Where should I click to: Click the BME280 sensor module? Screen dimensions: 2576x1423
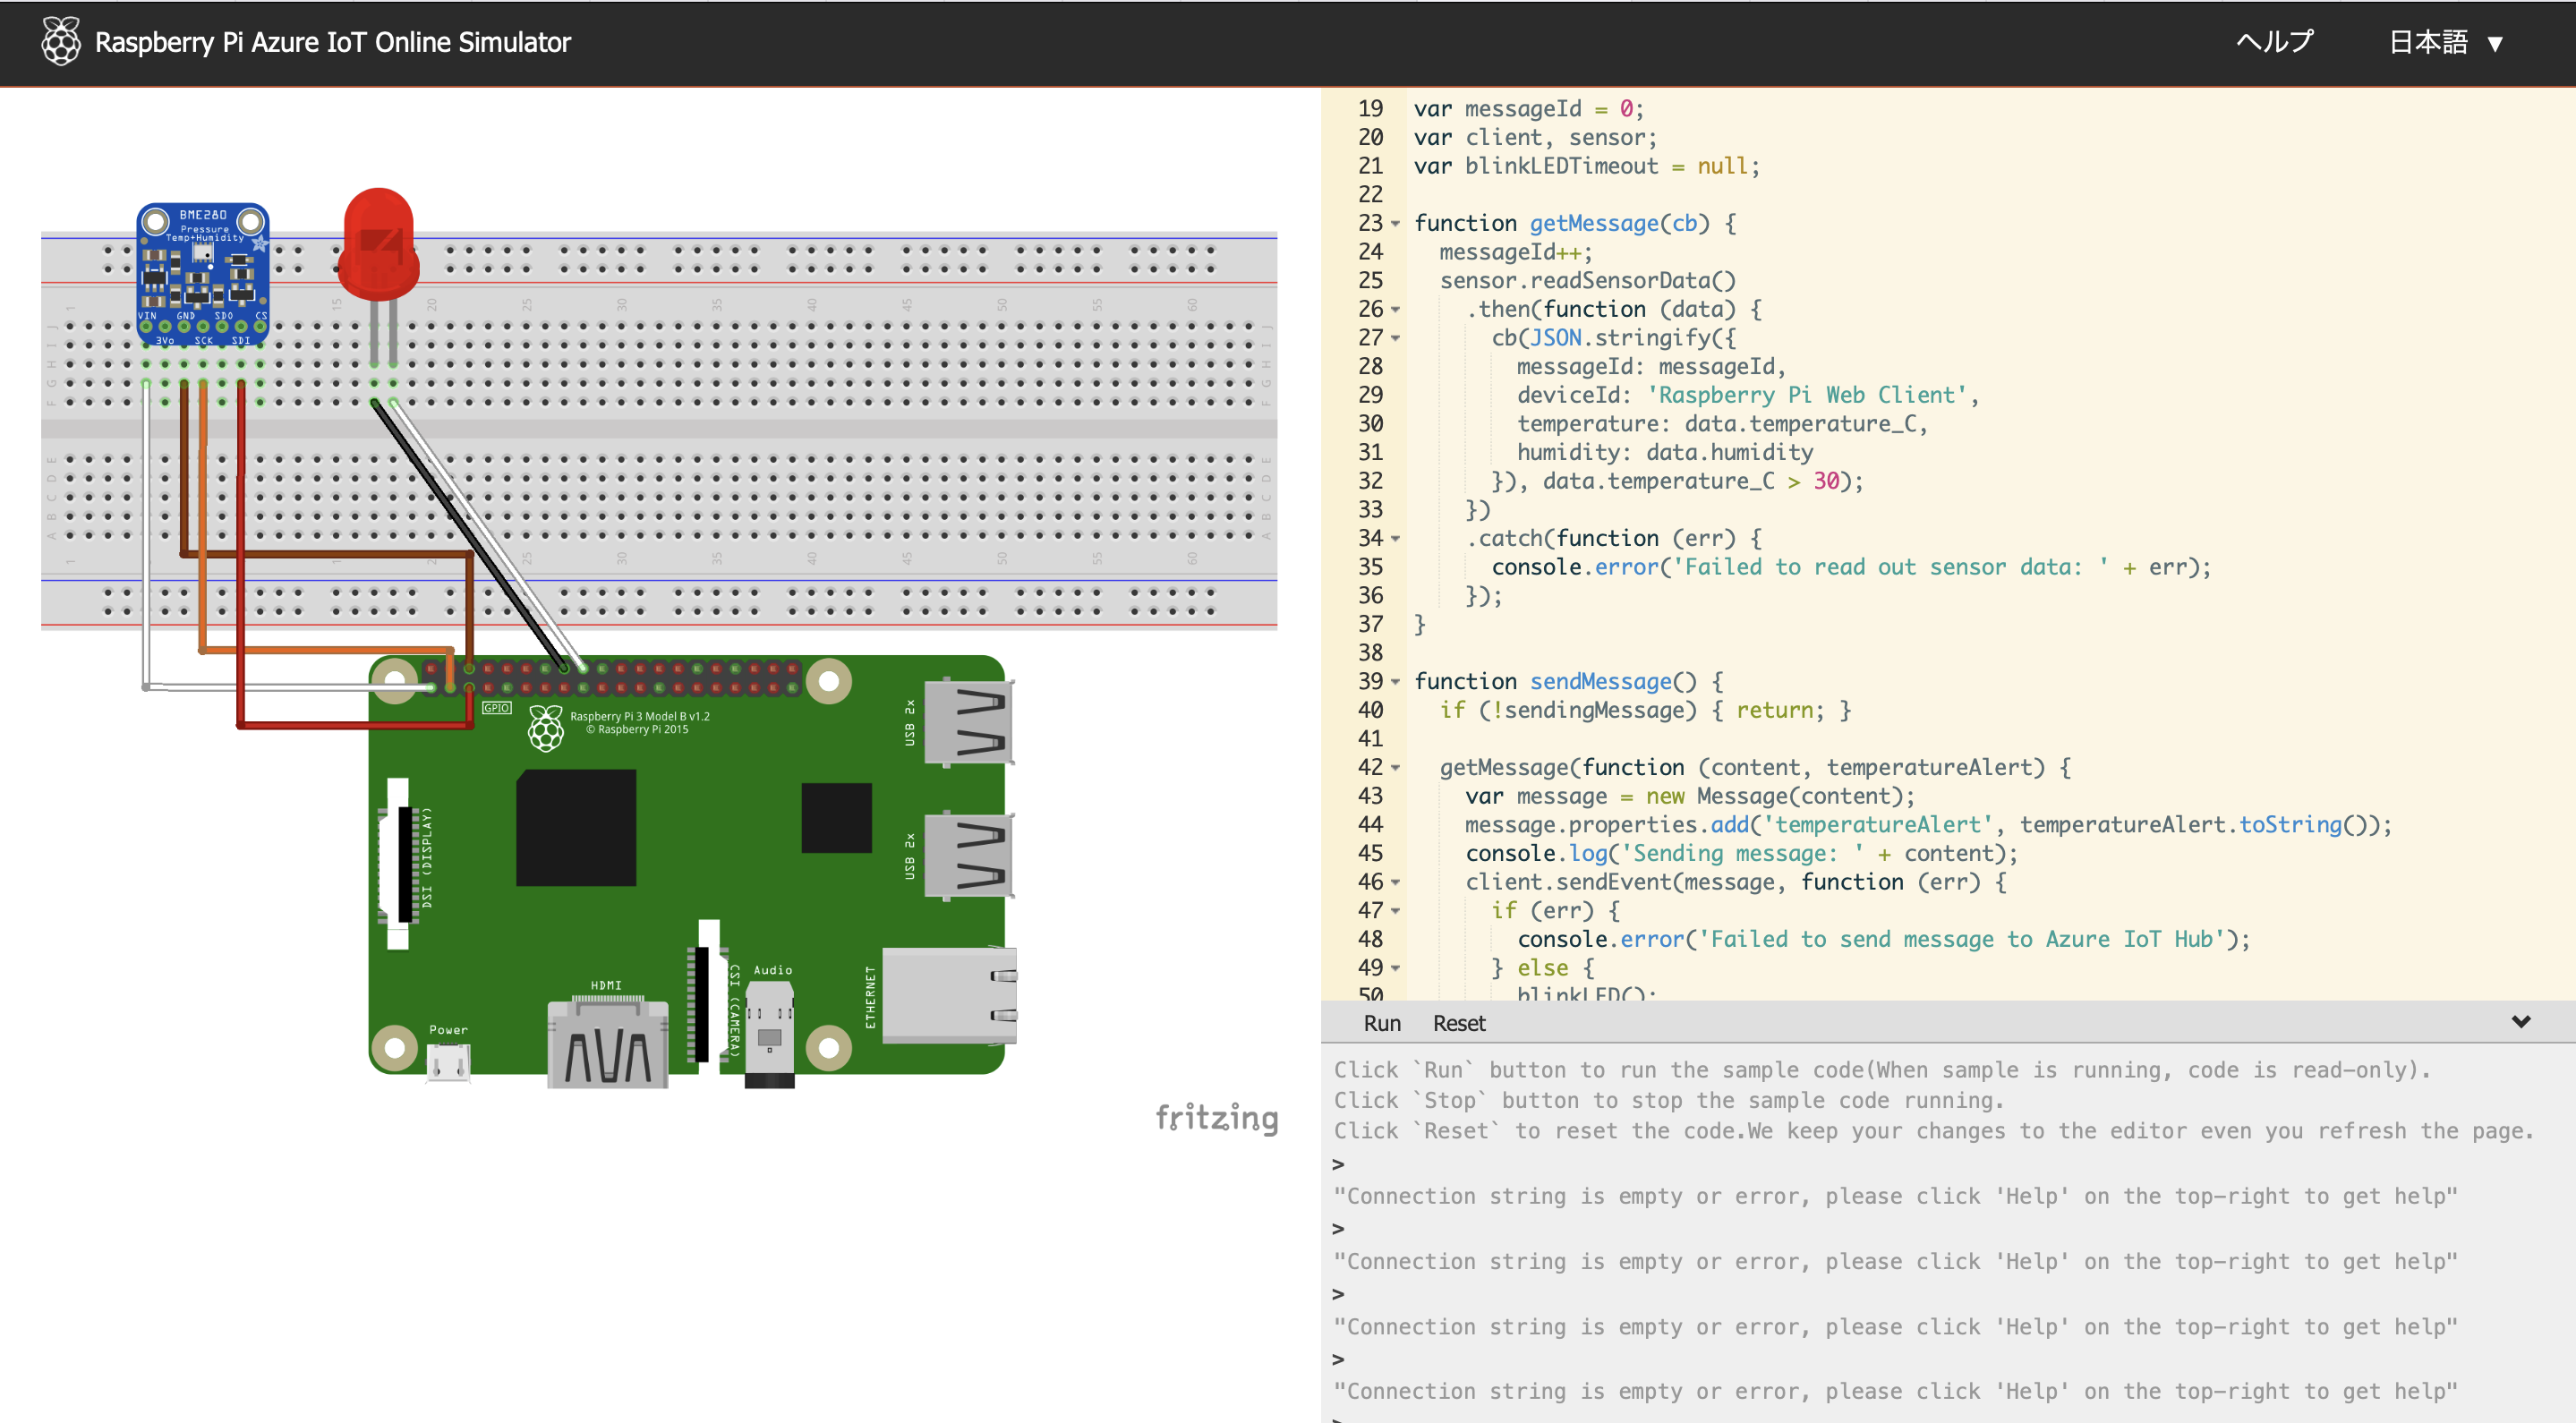coord(203,272)
